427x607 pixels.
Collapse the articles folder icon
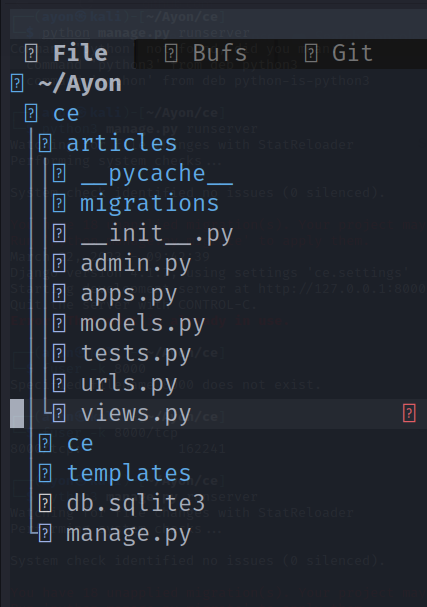click(x=45, y=143)
